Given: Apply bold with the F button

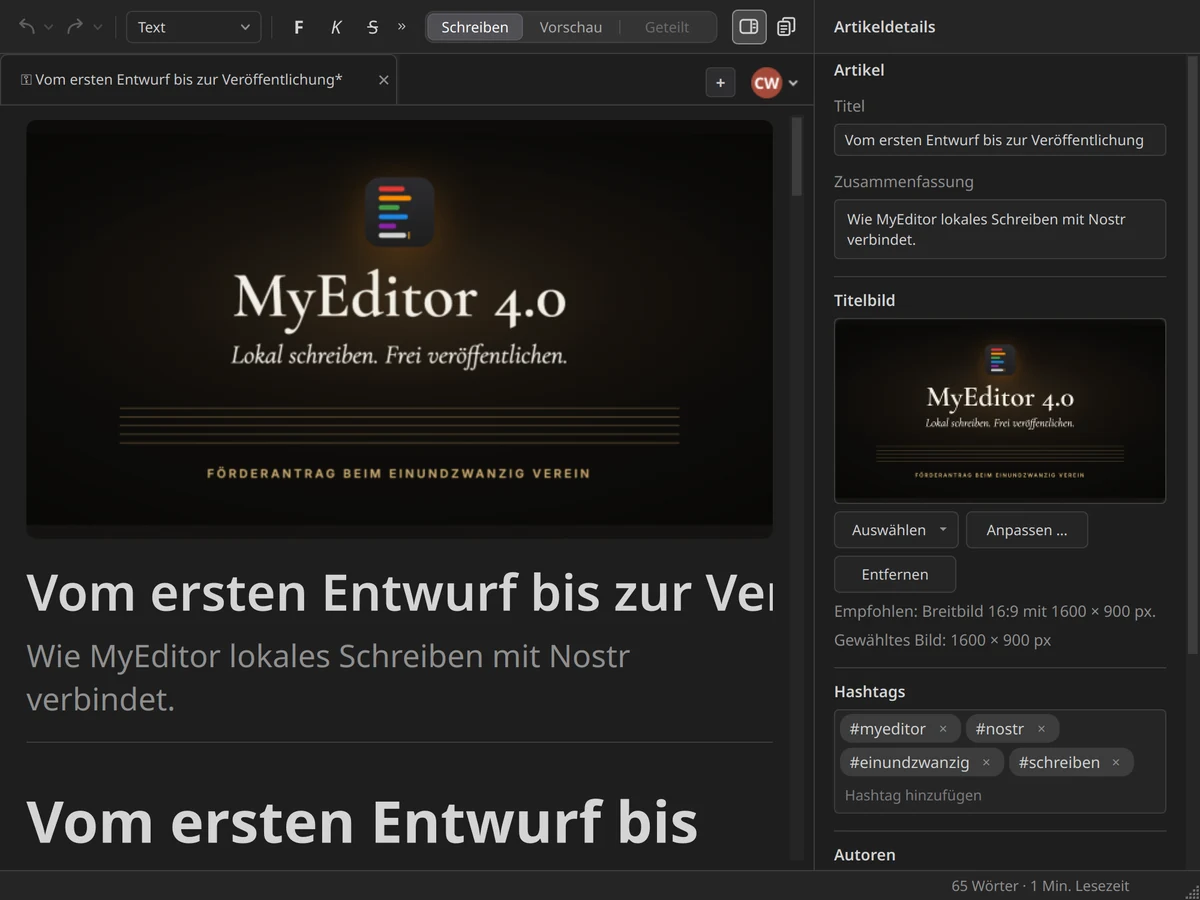Looking at the screenshot, I should [x=298, y=27].
